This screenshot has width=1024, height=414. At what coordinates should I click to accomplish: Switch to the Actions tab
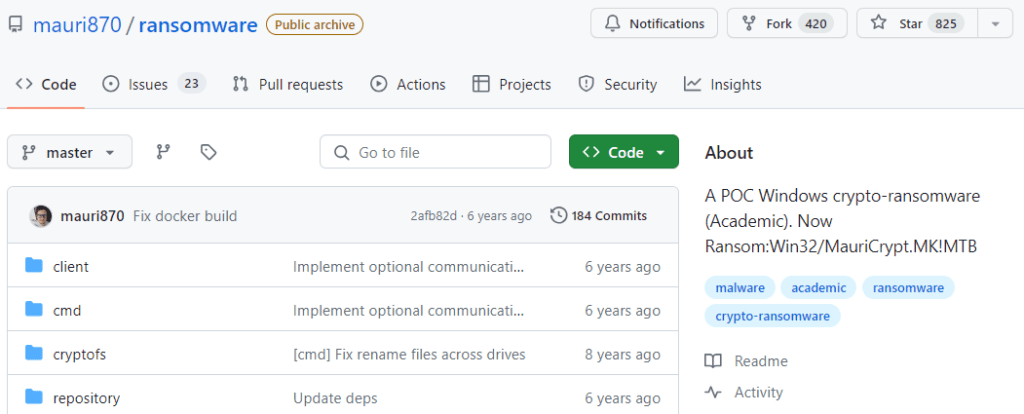click(408, 84)
